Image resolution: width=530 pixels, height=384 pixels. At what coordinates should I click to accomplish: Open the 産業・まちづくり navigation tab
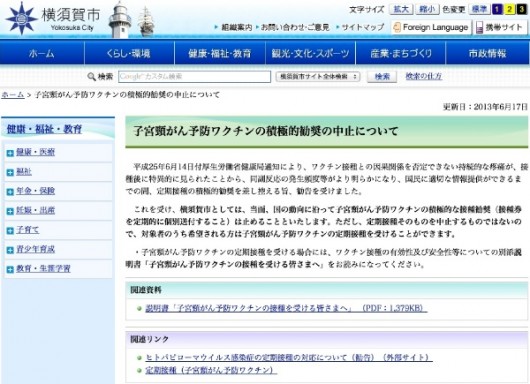tap(401, 53)
